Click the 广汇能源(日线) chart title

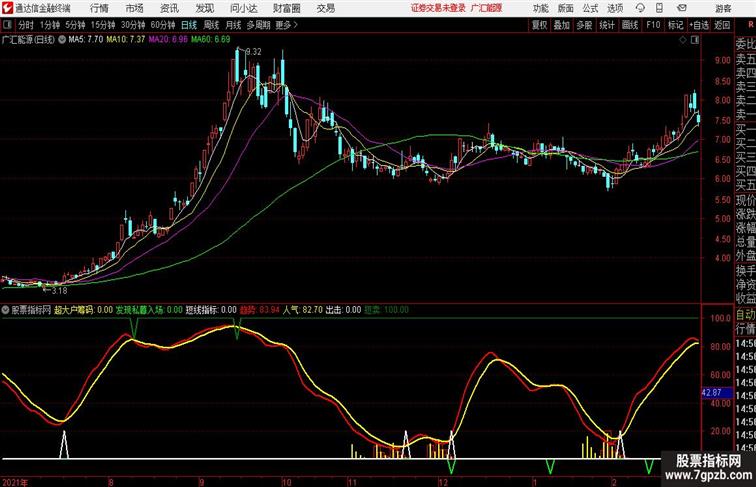[x=28, y=40]
